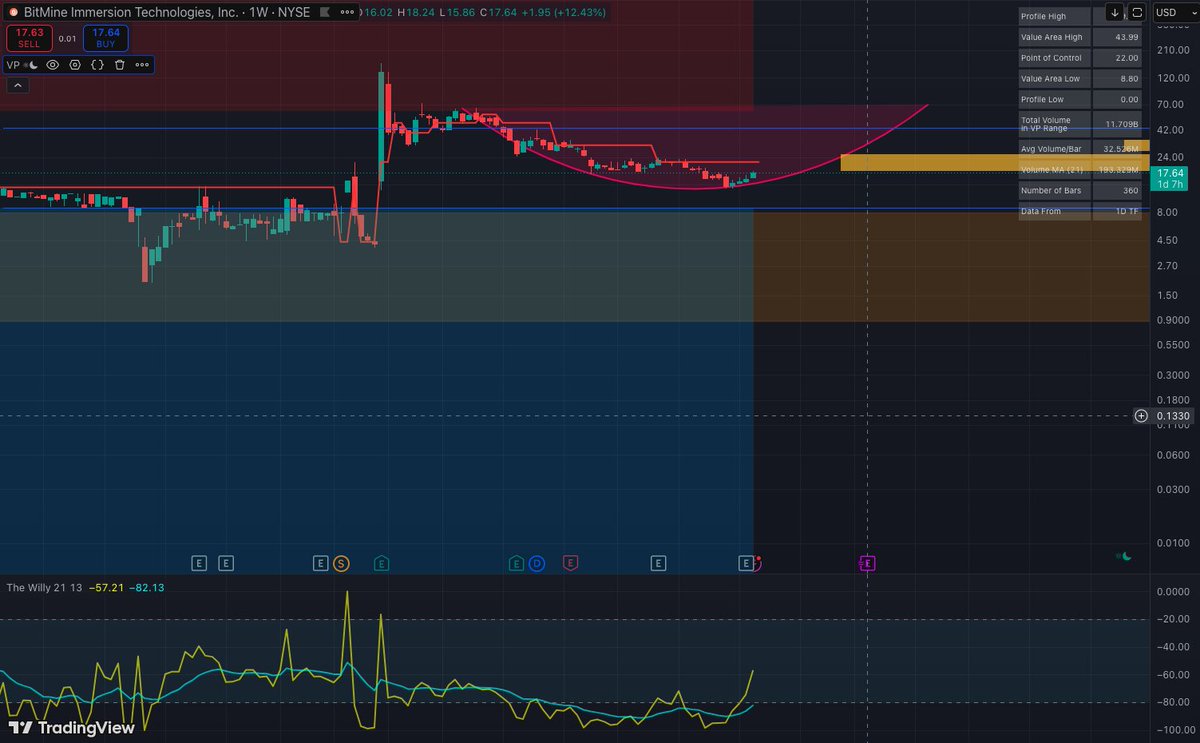The width and height of the screenshot is (1200, 743).
Task: Select The Willy 21 13 indicator legend
Action: (x=43, y=588)
